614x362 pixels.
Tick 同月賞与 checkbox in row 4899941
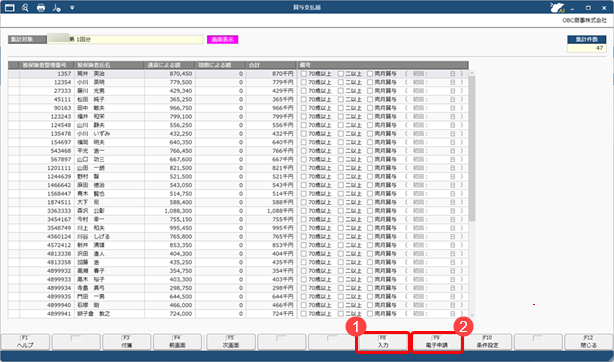tap(370, 314)
